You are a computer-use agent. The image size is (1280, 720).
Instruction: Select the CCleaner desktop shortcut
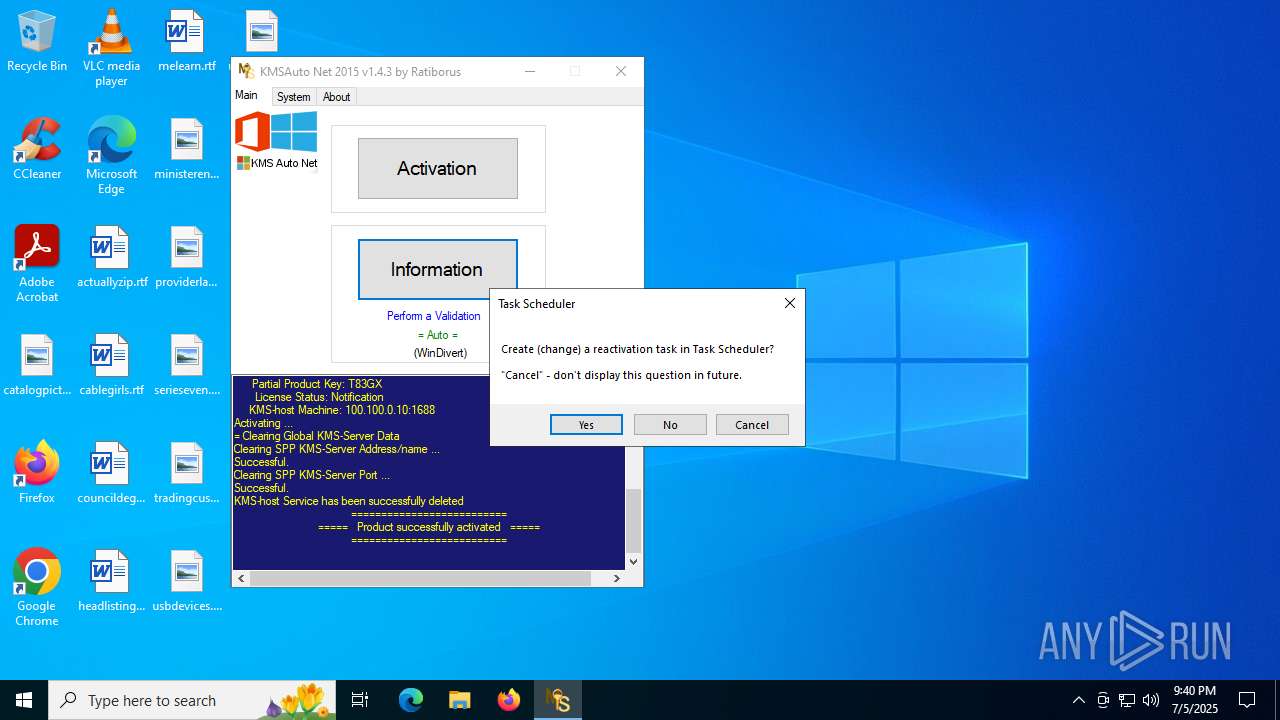pos(37,149)
